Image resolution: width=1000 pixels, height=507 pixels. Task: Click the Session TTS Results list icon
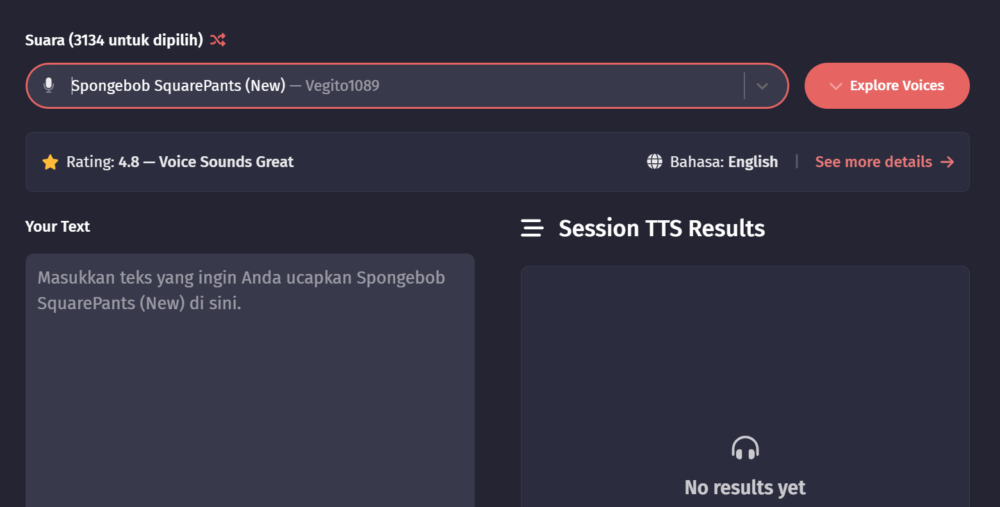pyautogui.click(x=532, y=229)
